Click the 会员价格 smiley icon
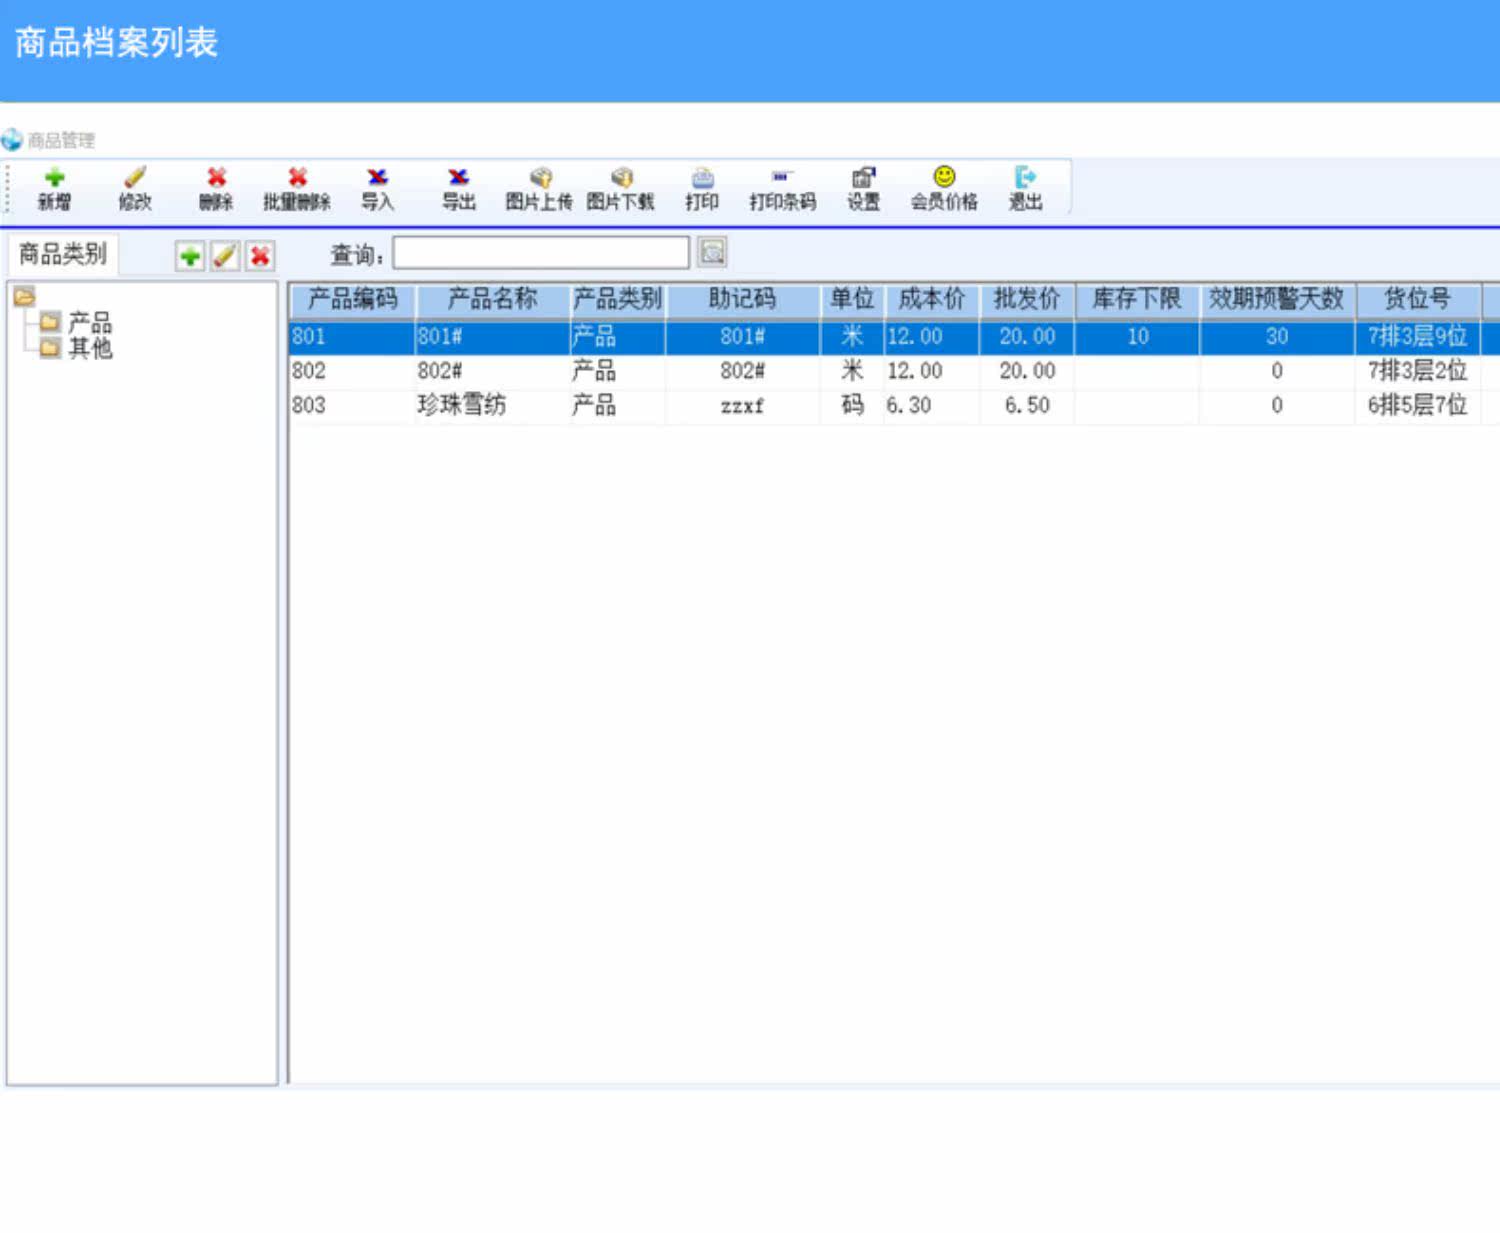Viewport: 1500px width, 1233px height. click(x=944, y=178)
